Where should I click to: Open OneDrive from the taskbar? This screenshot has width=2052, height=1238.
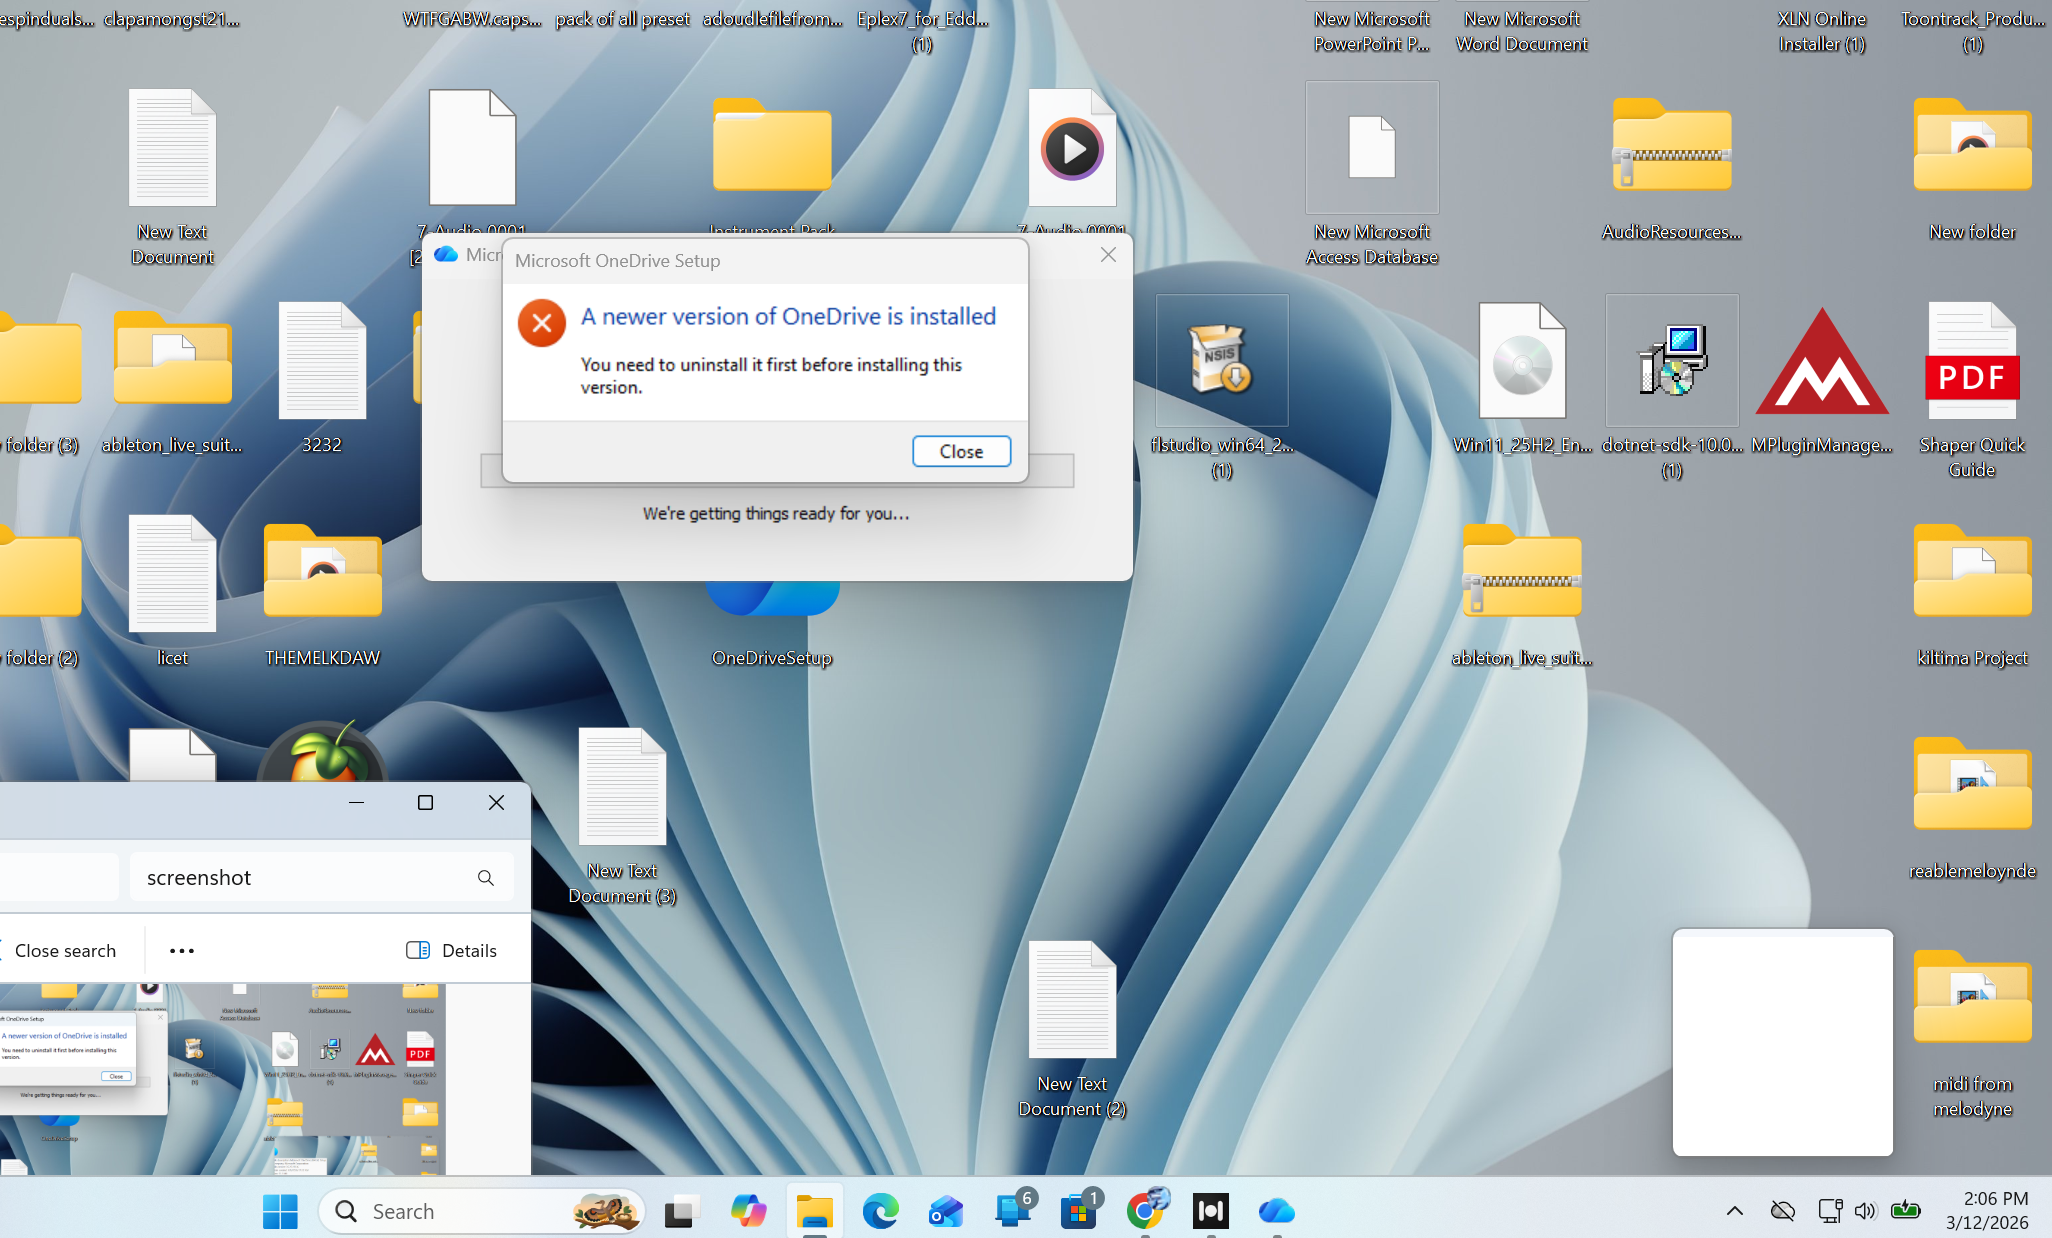click(x=1276, y=1211)
